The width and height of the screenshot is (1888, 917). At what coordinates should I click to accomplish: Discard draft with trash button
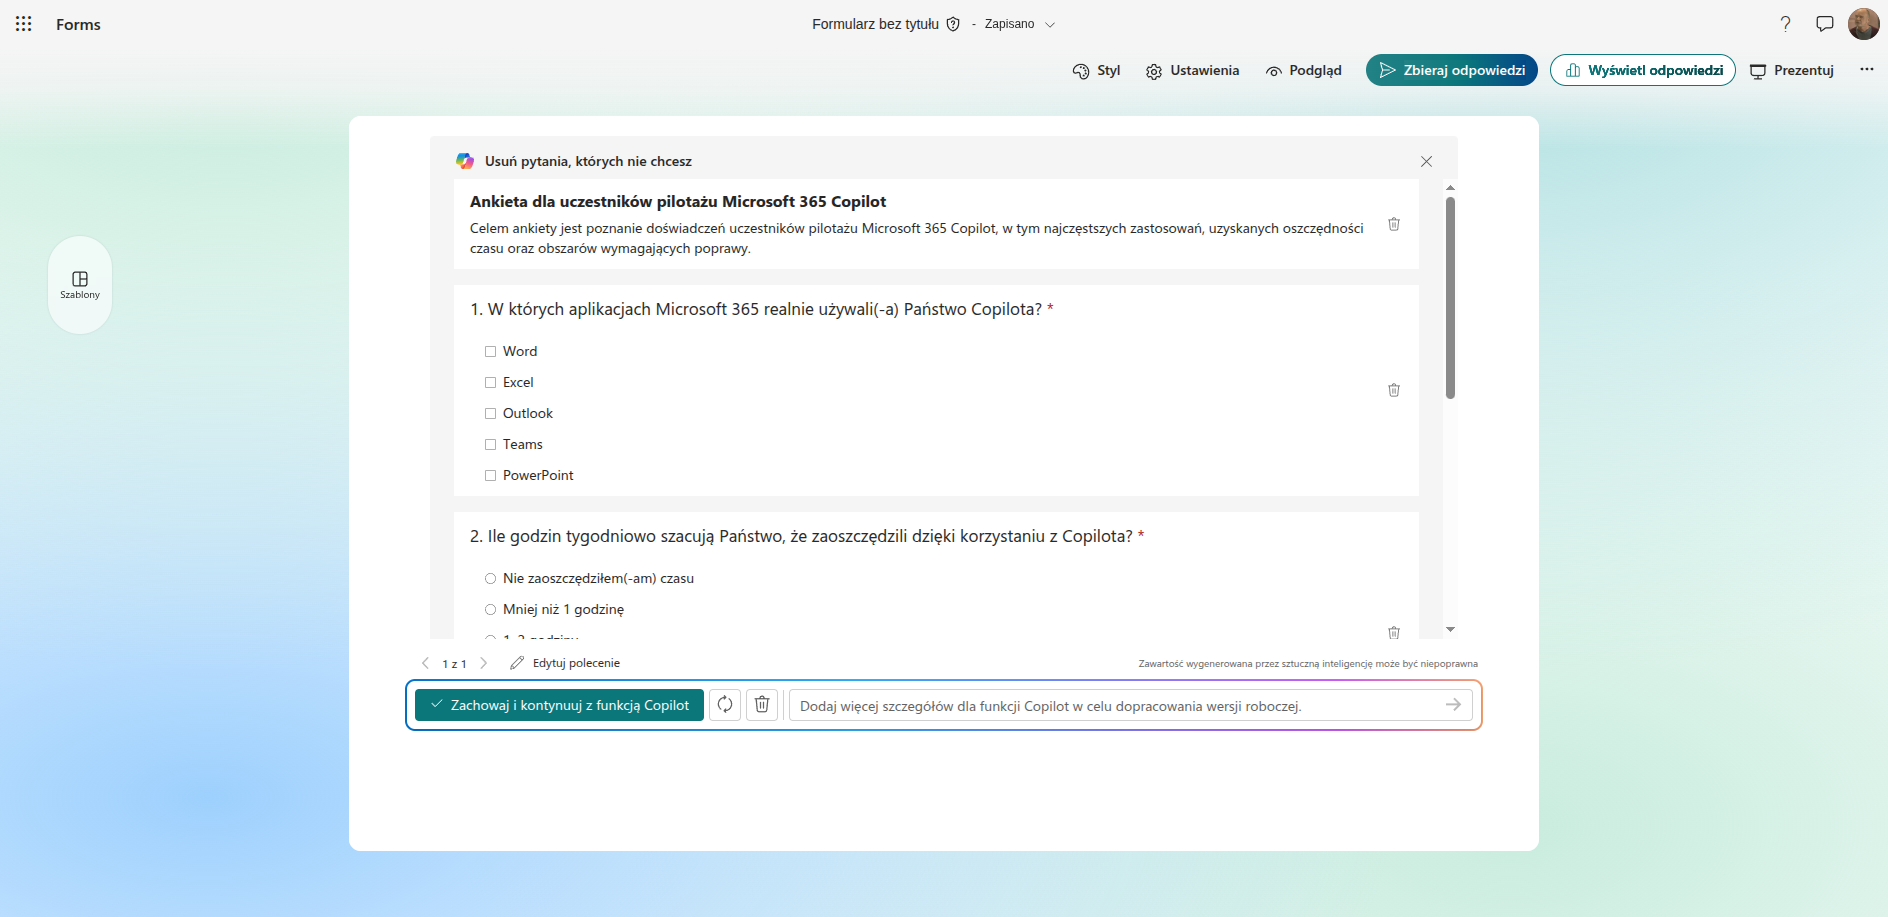click(x=762, y=705)
